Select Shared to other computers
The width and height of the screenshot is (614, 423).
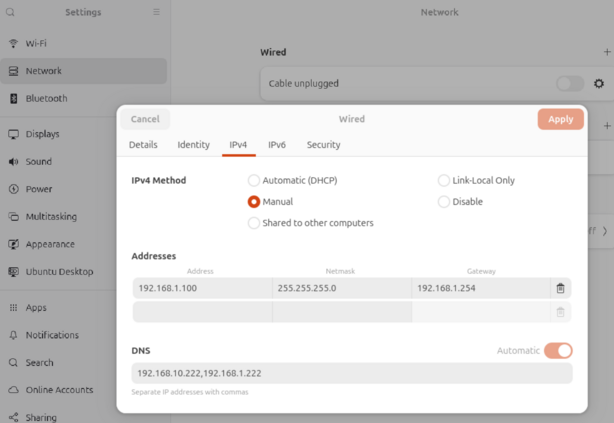[254, 223]
